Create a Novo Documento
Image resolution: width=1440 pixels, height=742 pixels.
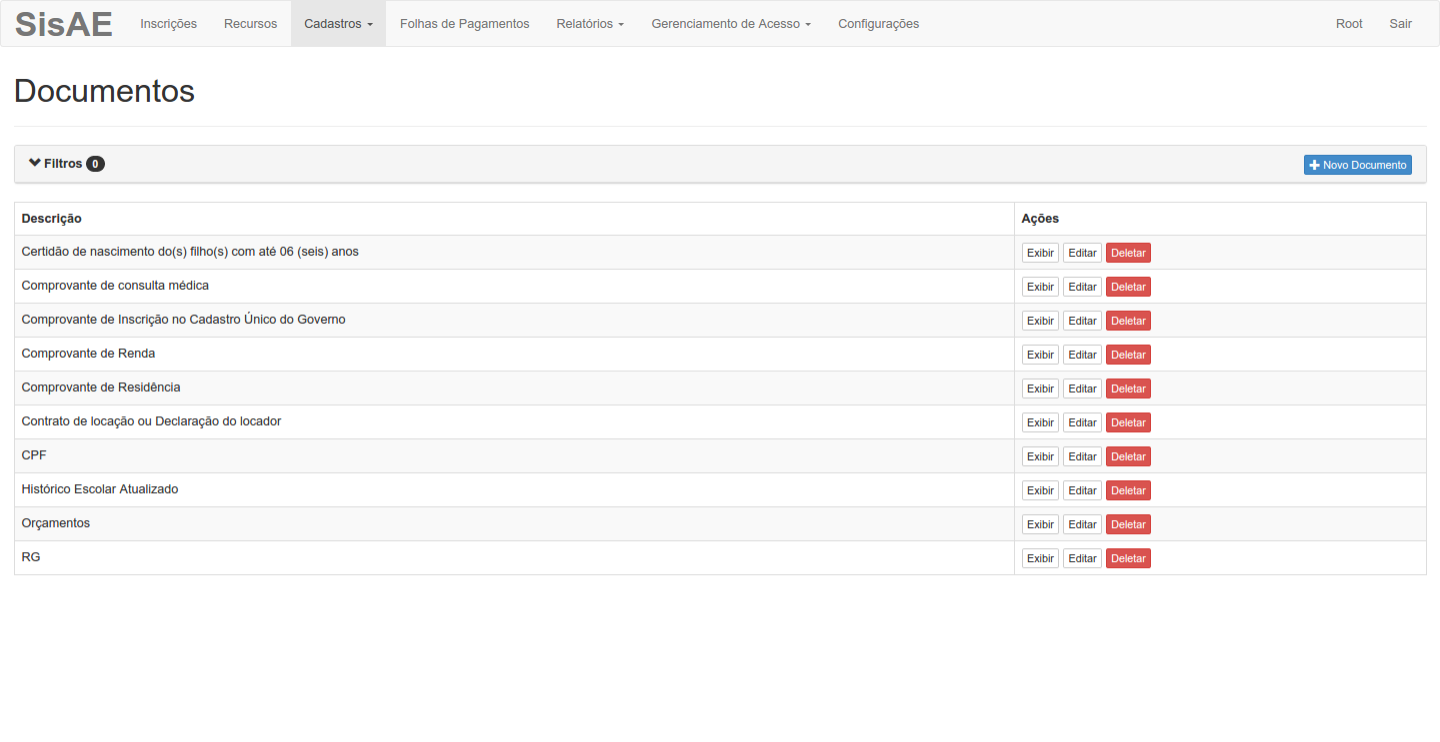(1358, 165)
